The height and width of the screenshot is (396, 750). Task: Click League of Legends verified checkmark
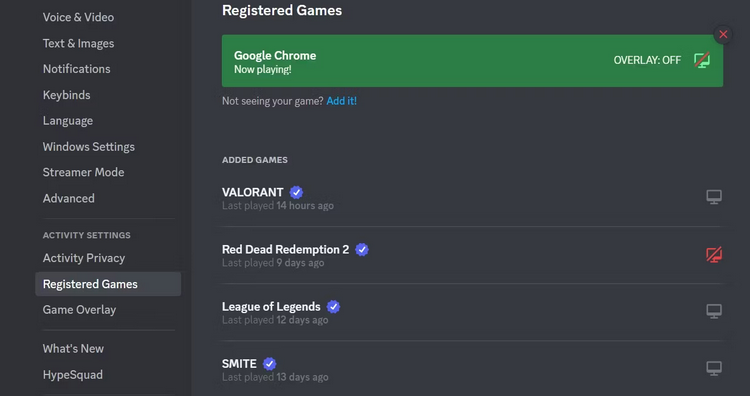(x=333, y=307)
